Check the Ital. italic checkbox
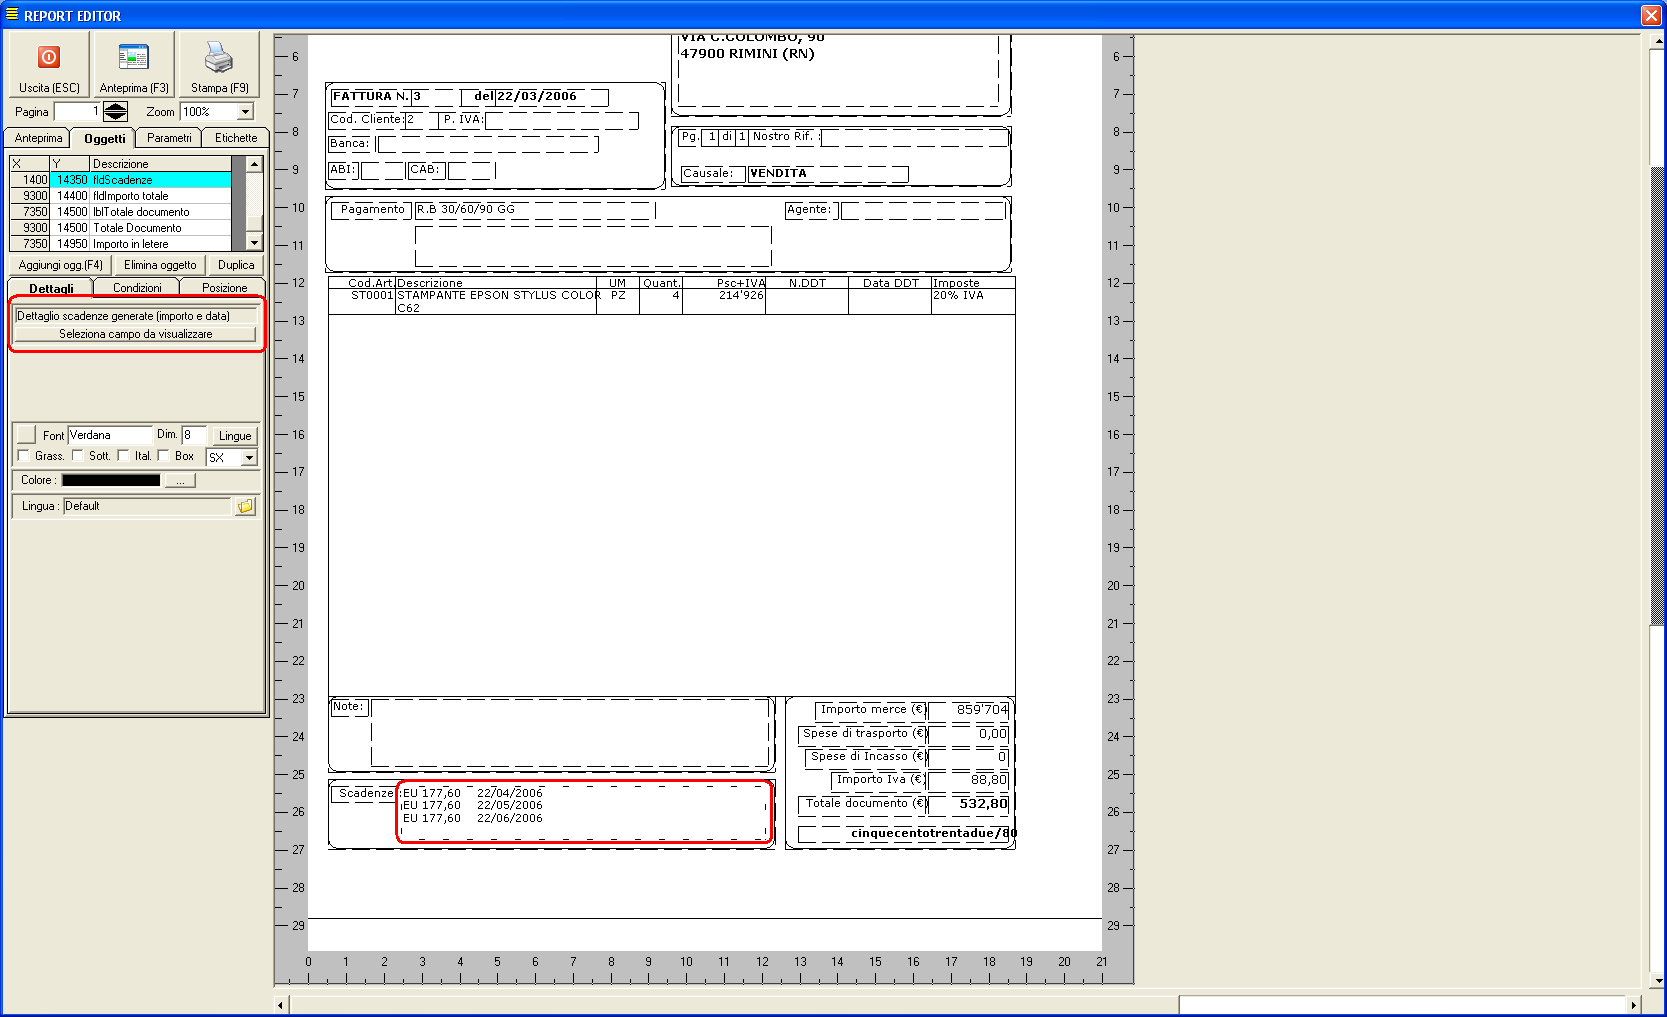Screen dimensions: 1667x1017 tap(124, 456)
